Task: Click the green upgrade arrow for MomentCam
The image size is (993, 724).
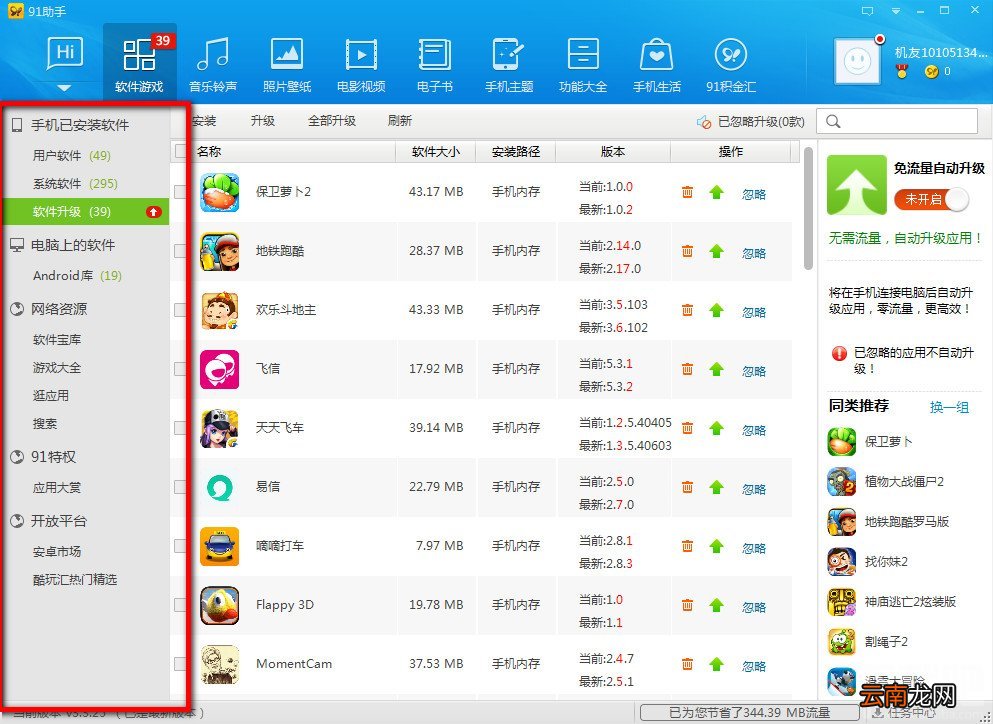Action: (716, 663)
